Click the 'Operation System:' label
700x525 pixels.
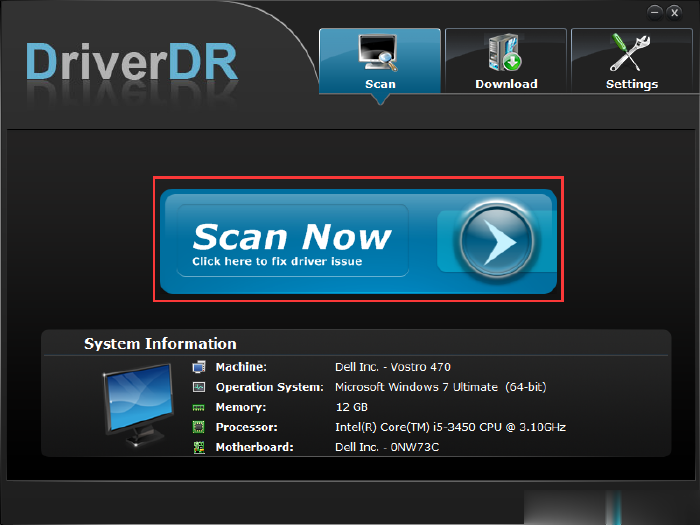coord(270,387)
